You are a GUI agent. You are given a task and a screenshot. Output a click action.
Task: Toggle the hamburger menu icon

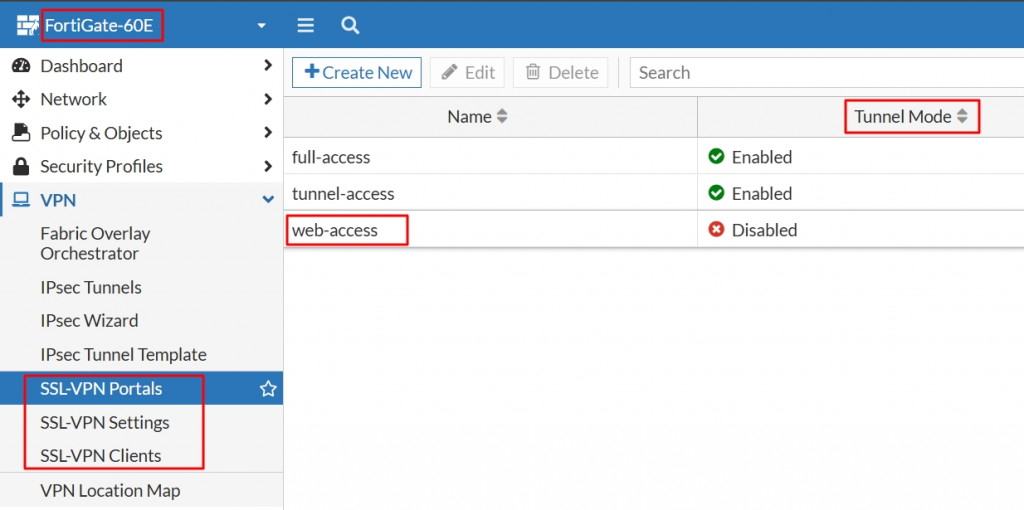[306, 26]
